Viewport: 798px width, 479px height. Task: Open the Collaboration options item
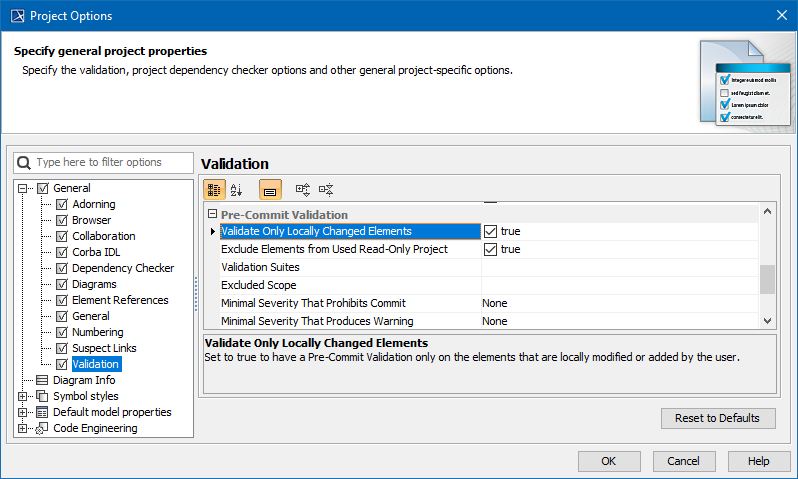point(103,236)
